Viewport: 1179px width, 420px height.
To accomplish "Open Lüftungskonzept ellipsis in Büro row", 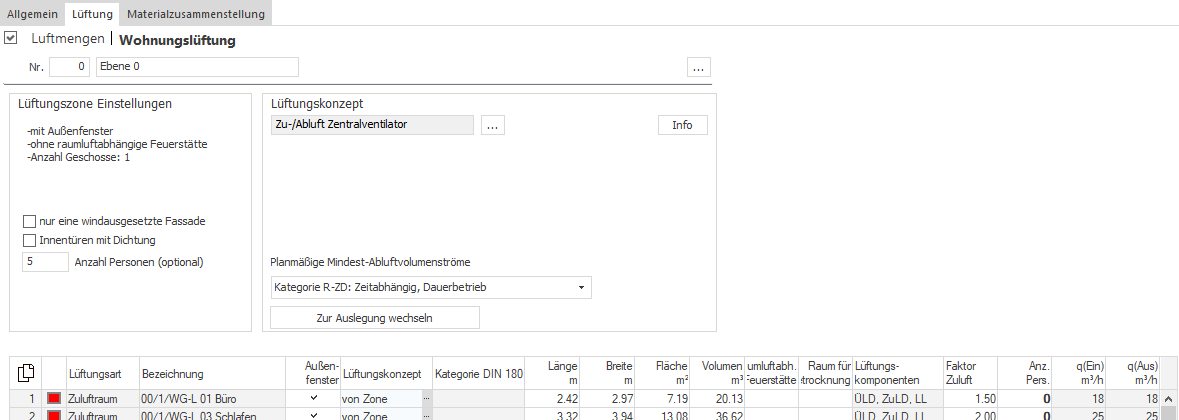I will tap(426, 399).
